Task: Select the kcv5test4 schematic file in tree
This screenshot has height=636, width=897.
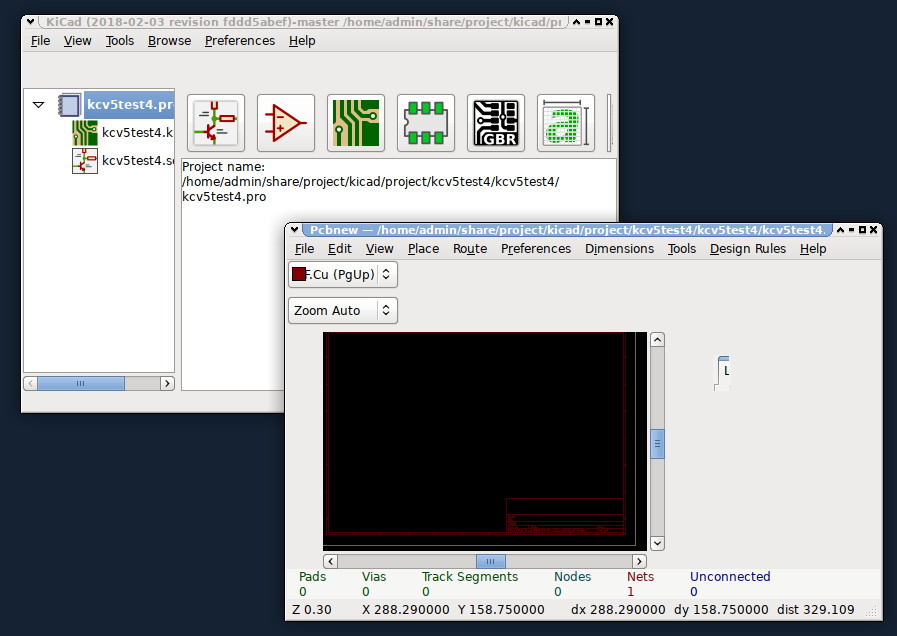Action: (x=137, y=160)
